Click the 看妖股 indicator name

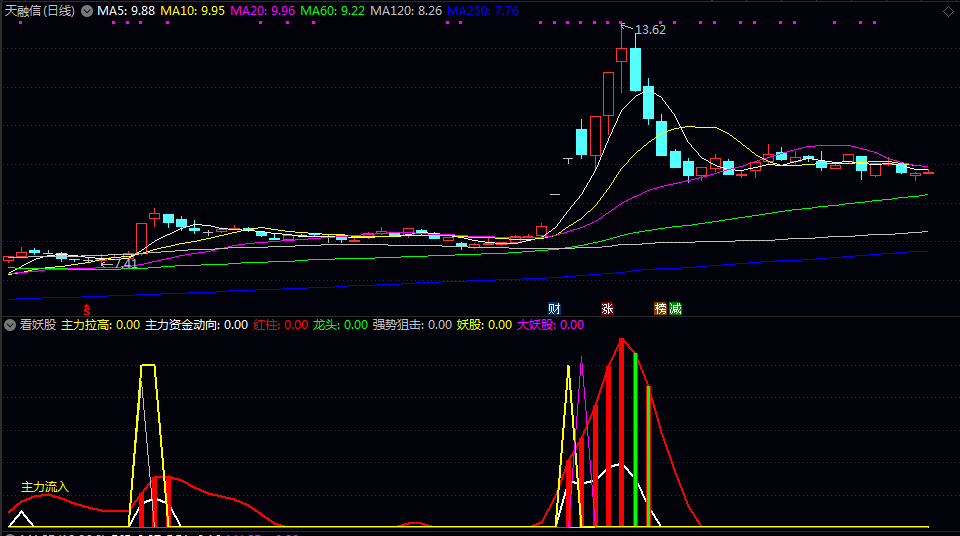(x=37, y=325)
